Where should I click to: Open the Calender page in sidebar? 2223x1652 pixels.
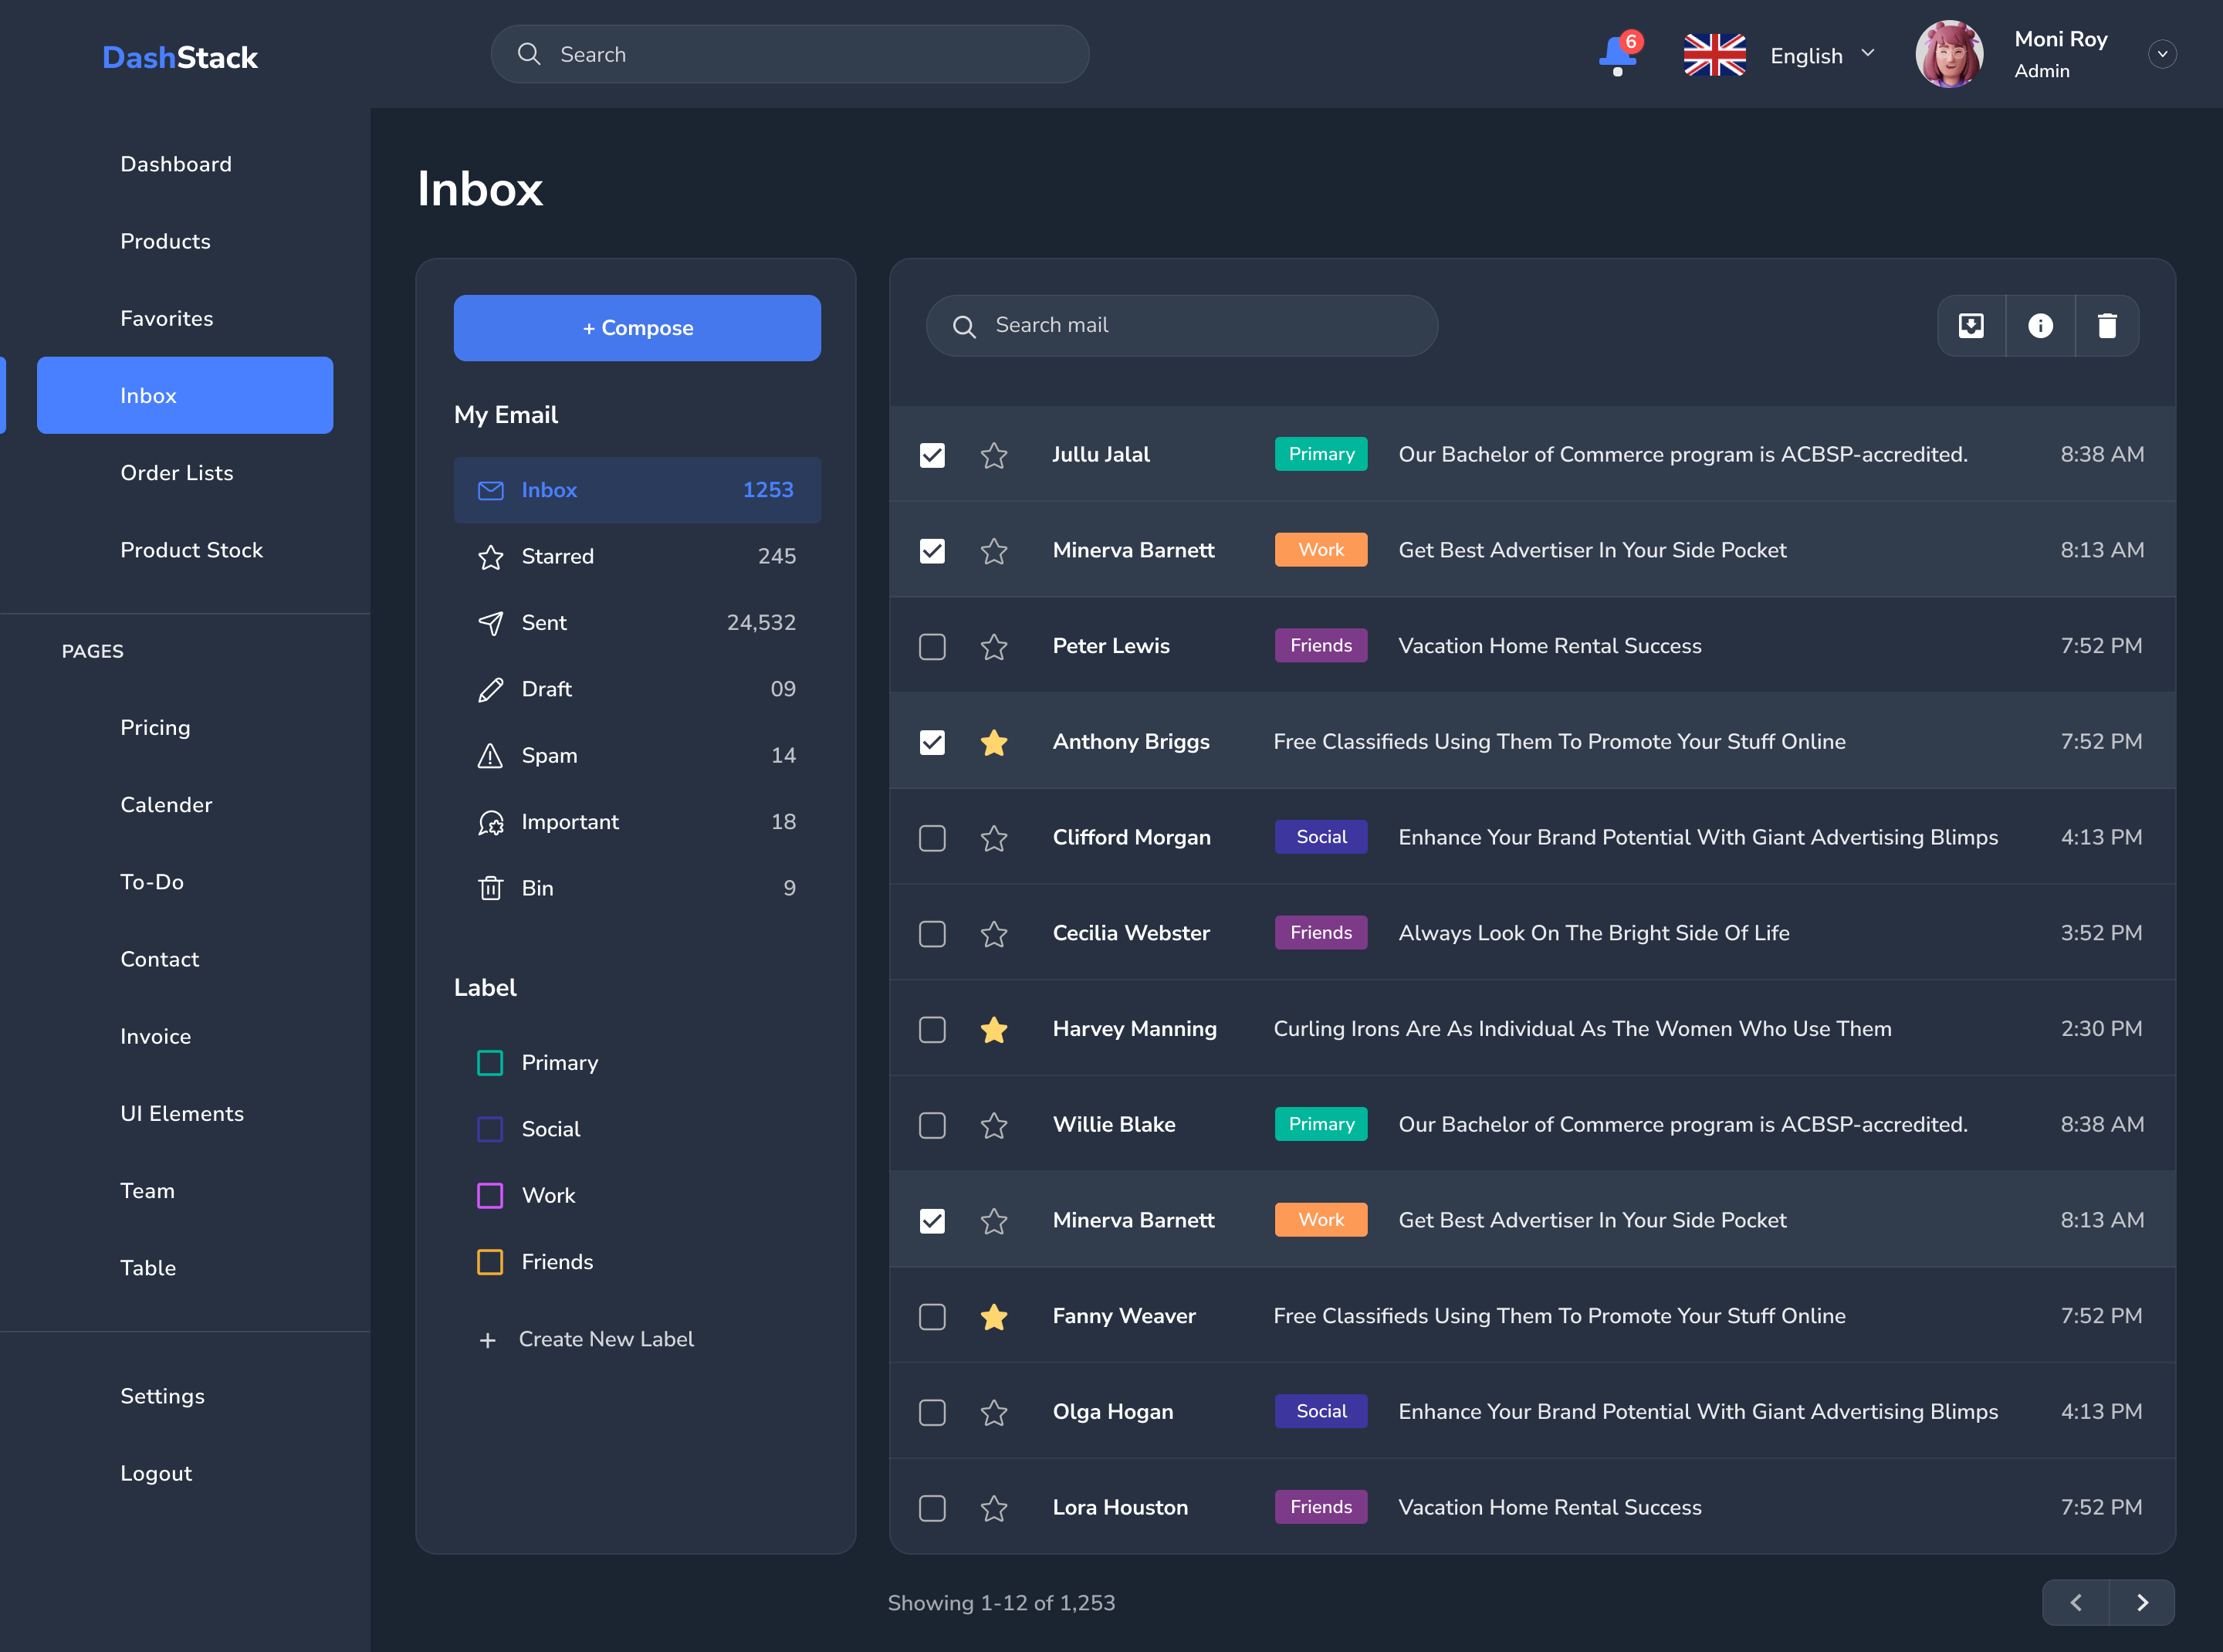point(166,805)
